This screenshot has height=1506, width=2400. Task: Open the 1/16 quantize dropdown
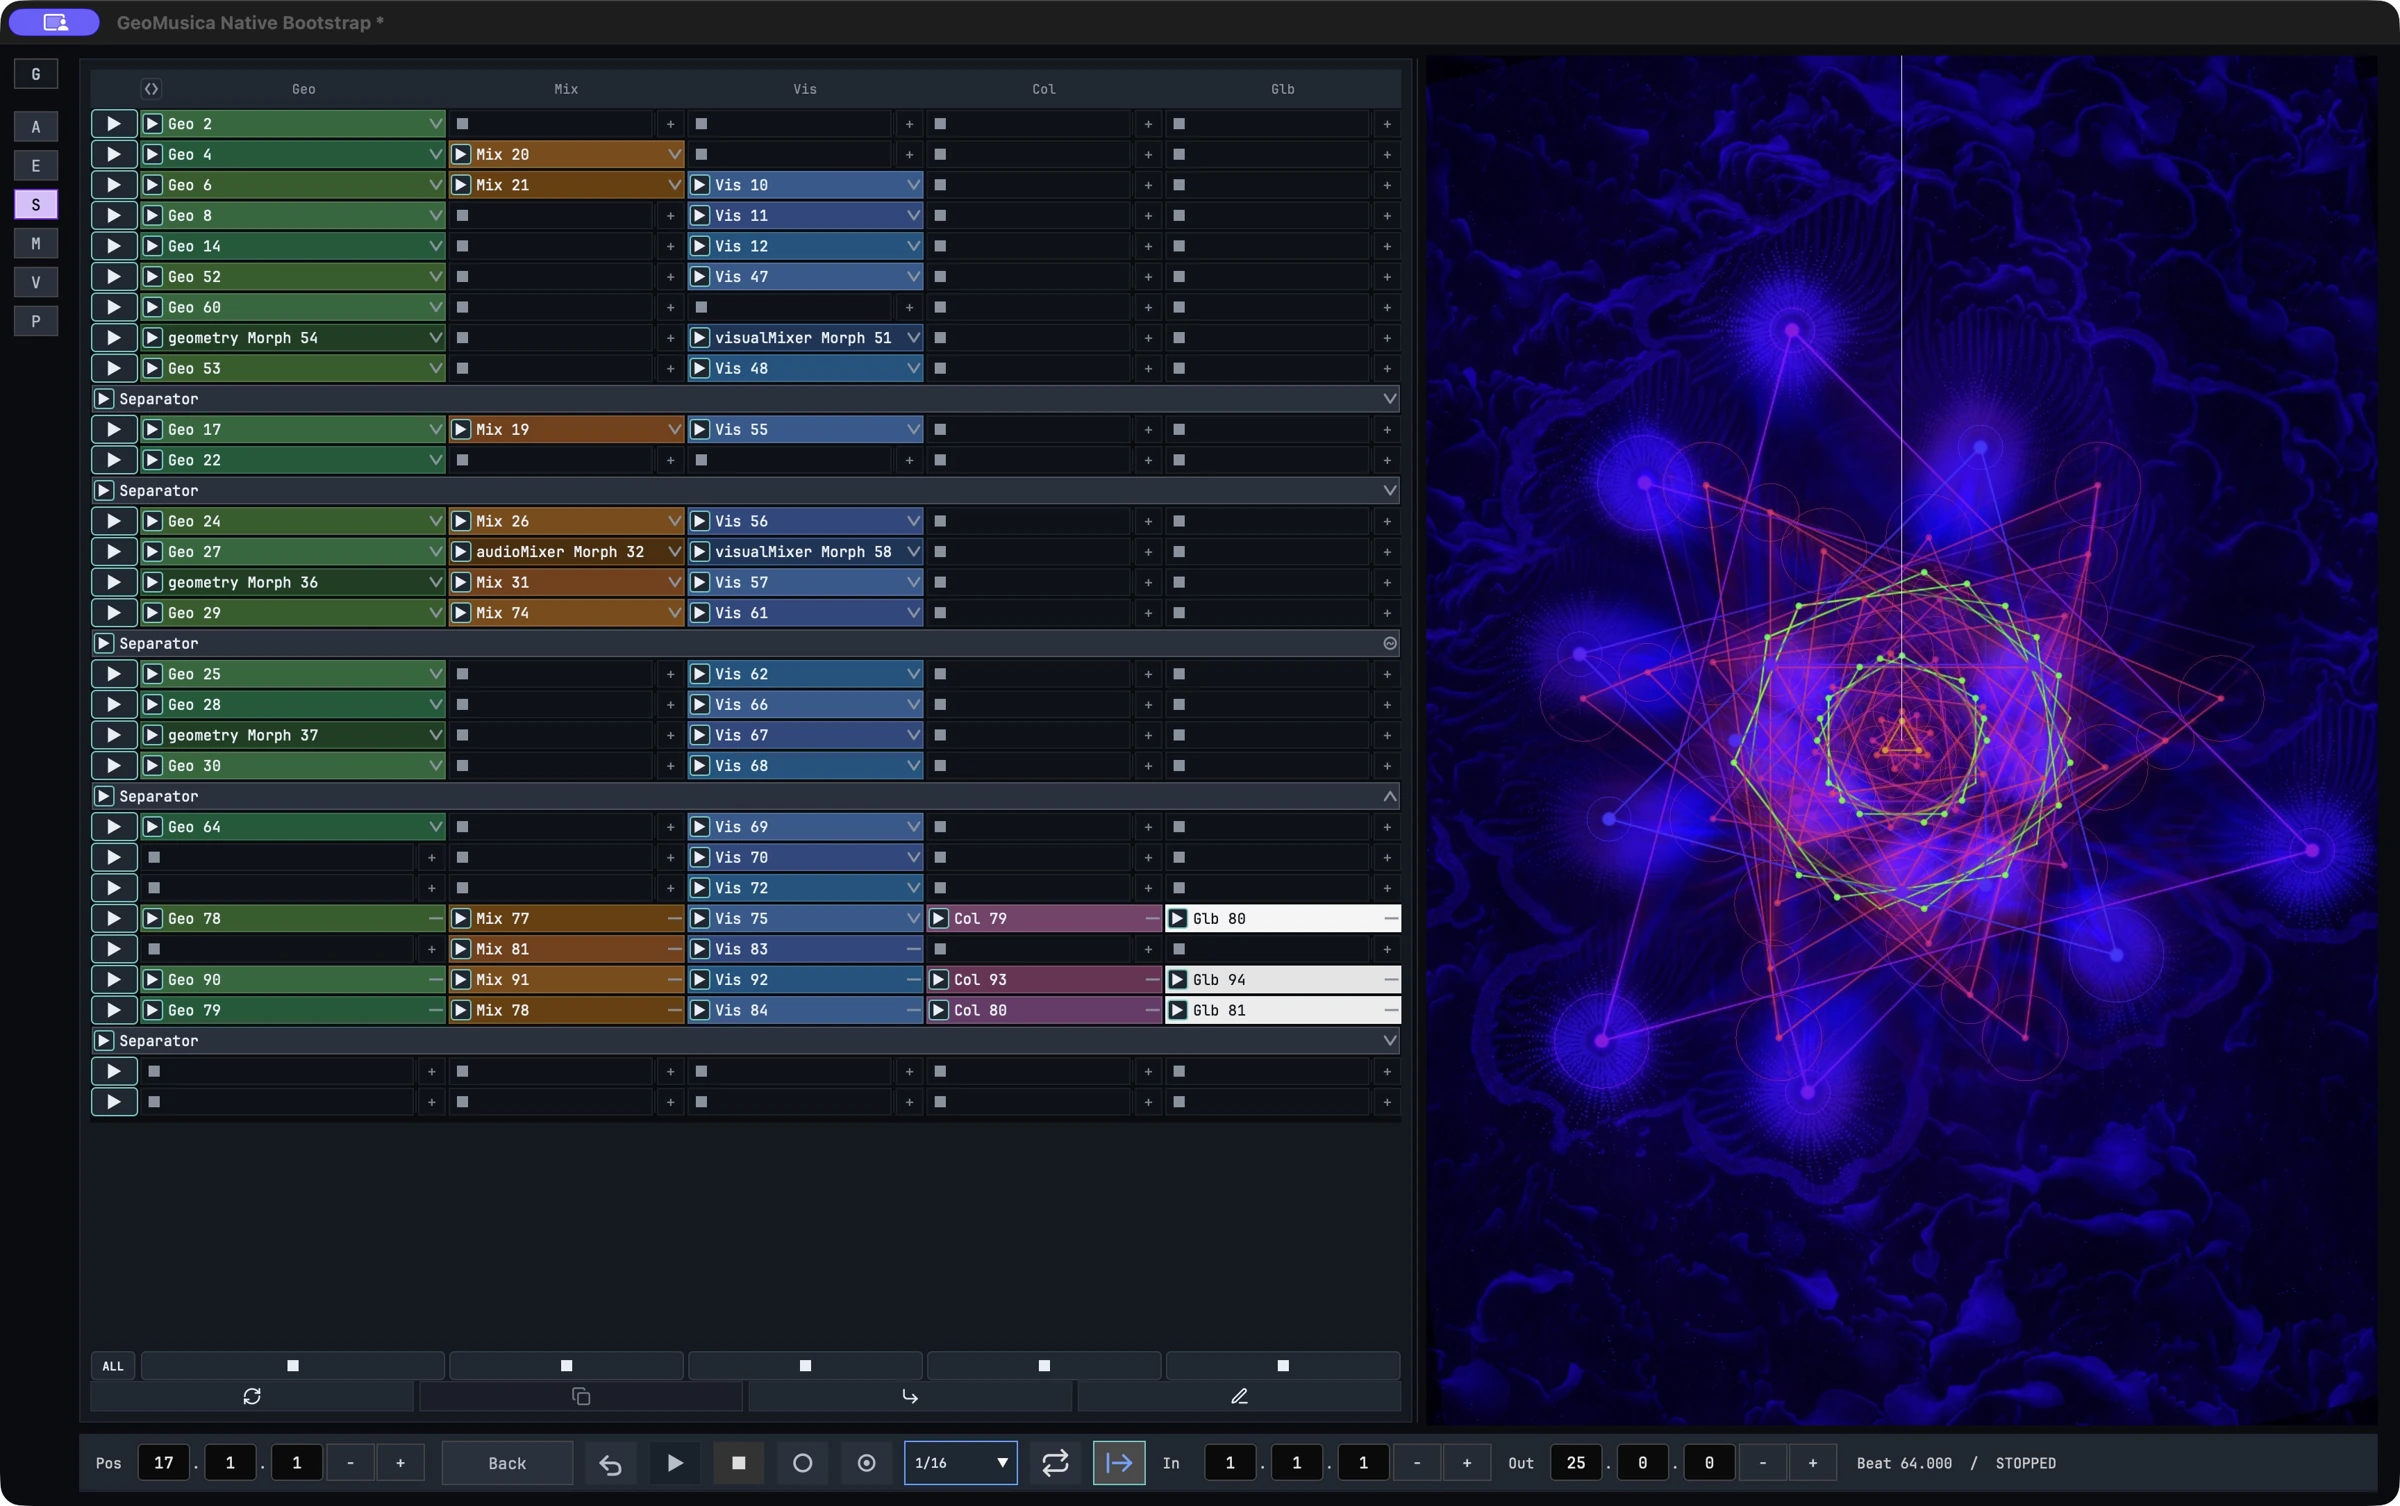pyautogui.click(x=961, y=1463)
